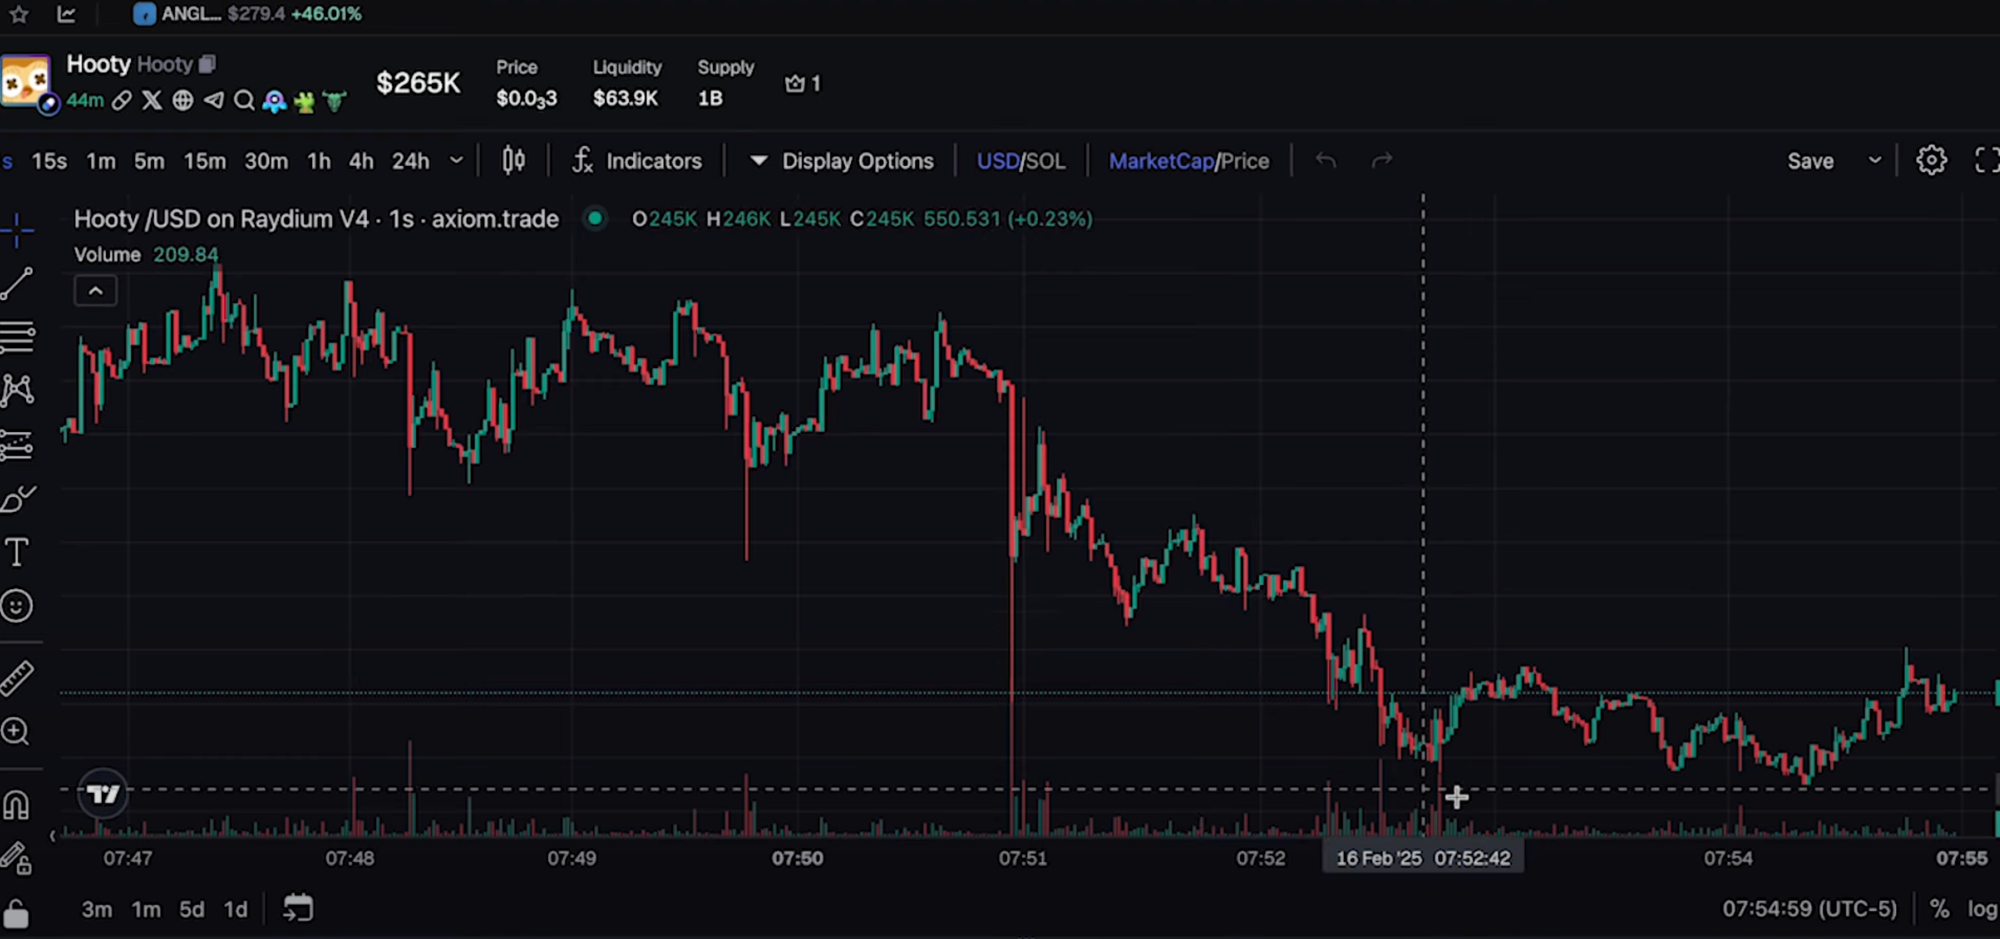Viewport: 2000px width, 939px height.
Task: Activate magnet snap mode
Action: pyautogui.click(x=18, y=803)
